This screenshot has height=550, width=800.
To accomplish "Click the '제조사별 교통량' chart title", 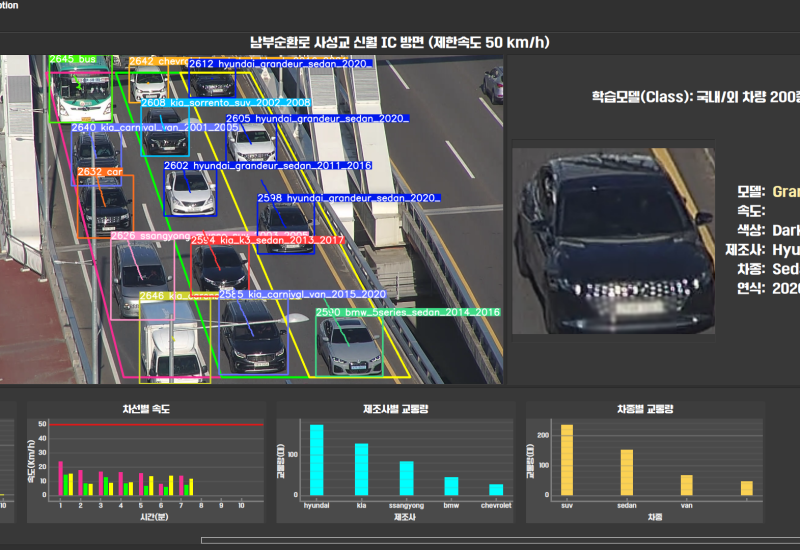I will [x=395, y=409].
